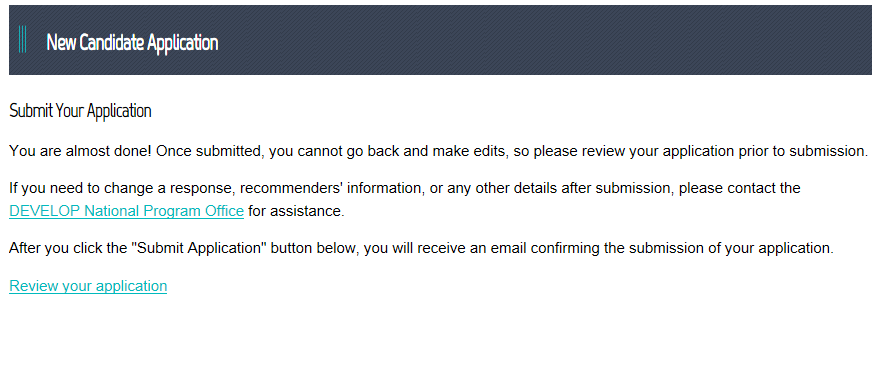Click the word "Review" in bottom link
The image size is (872, 375).
[34, 286]
